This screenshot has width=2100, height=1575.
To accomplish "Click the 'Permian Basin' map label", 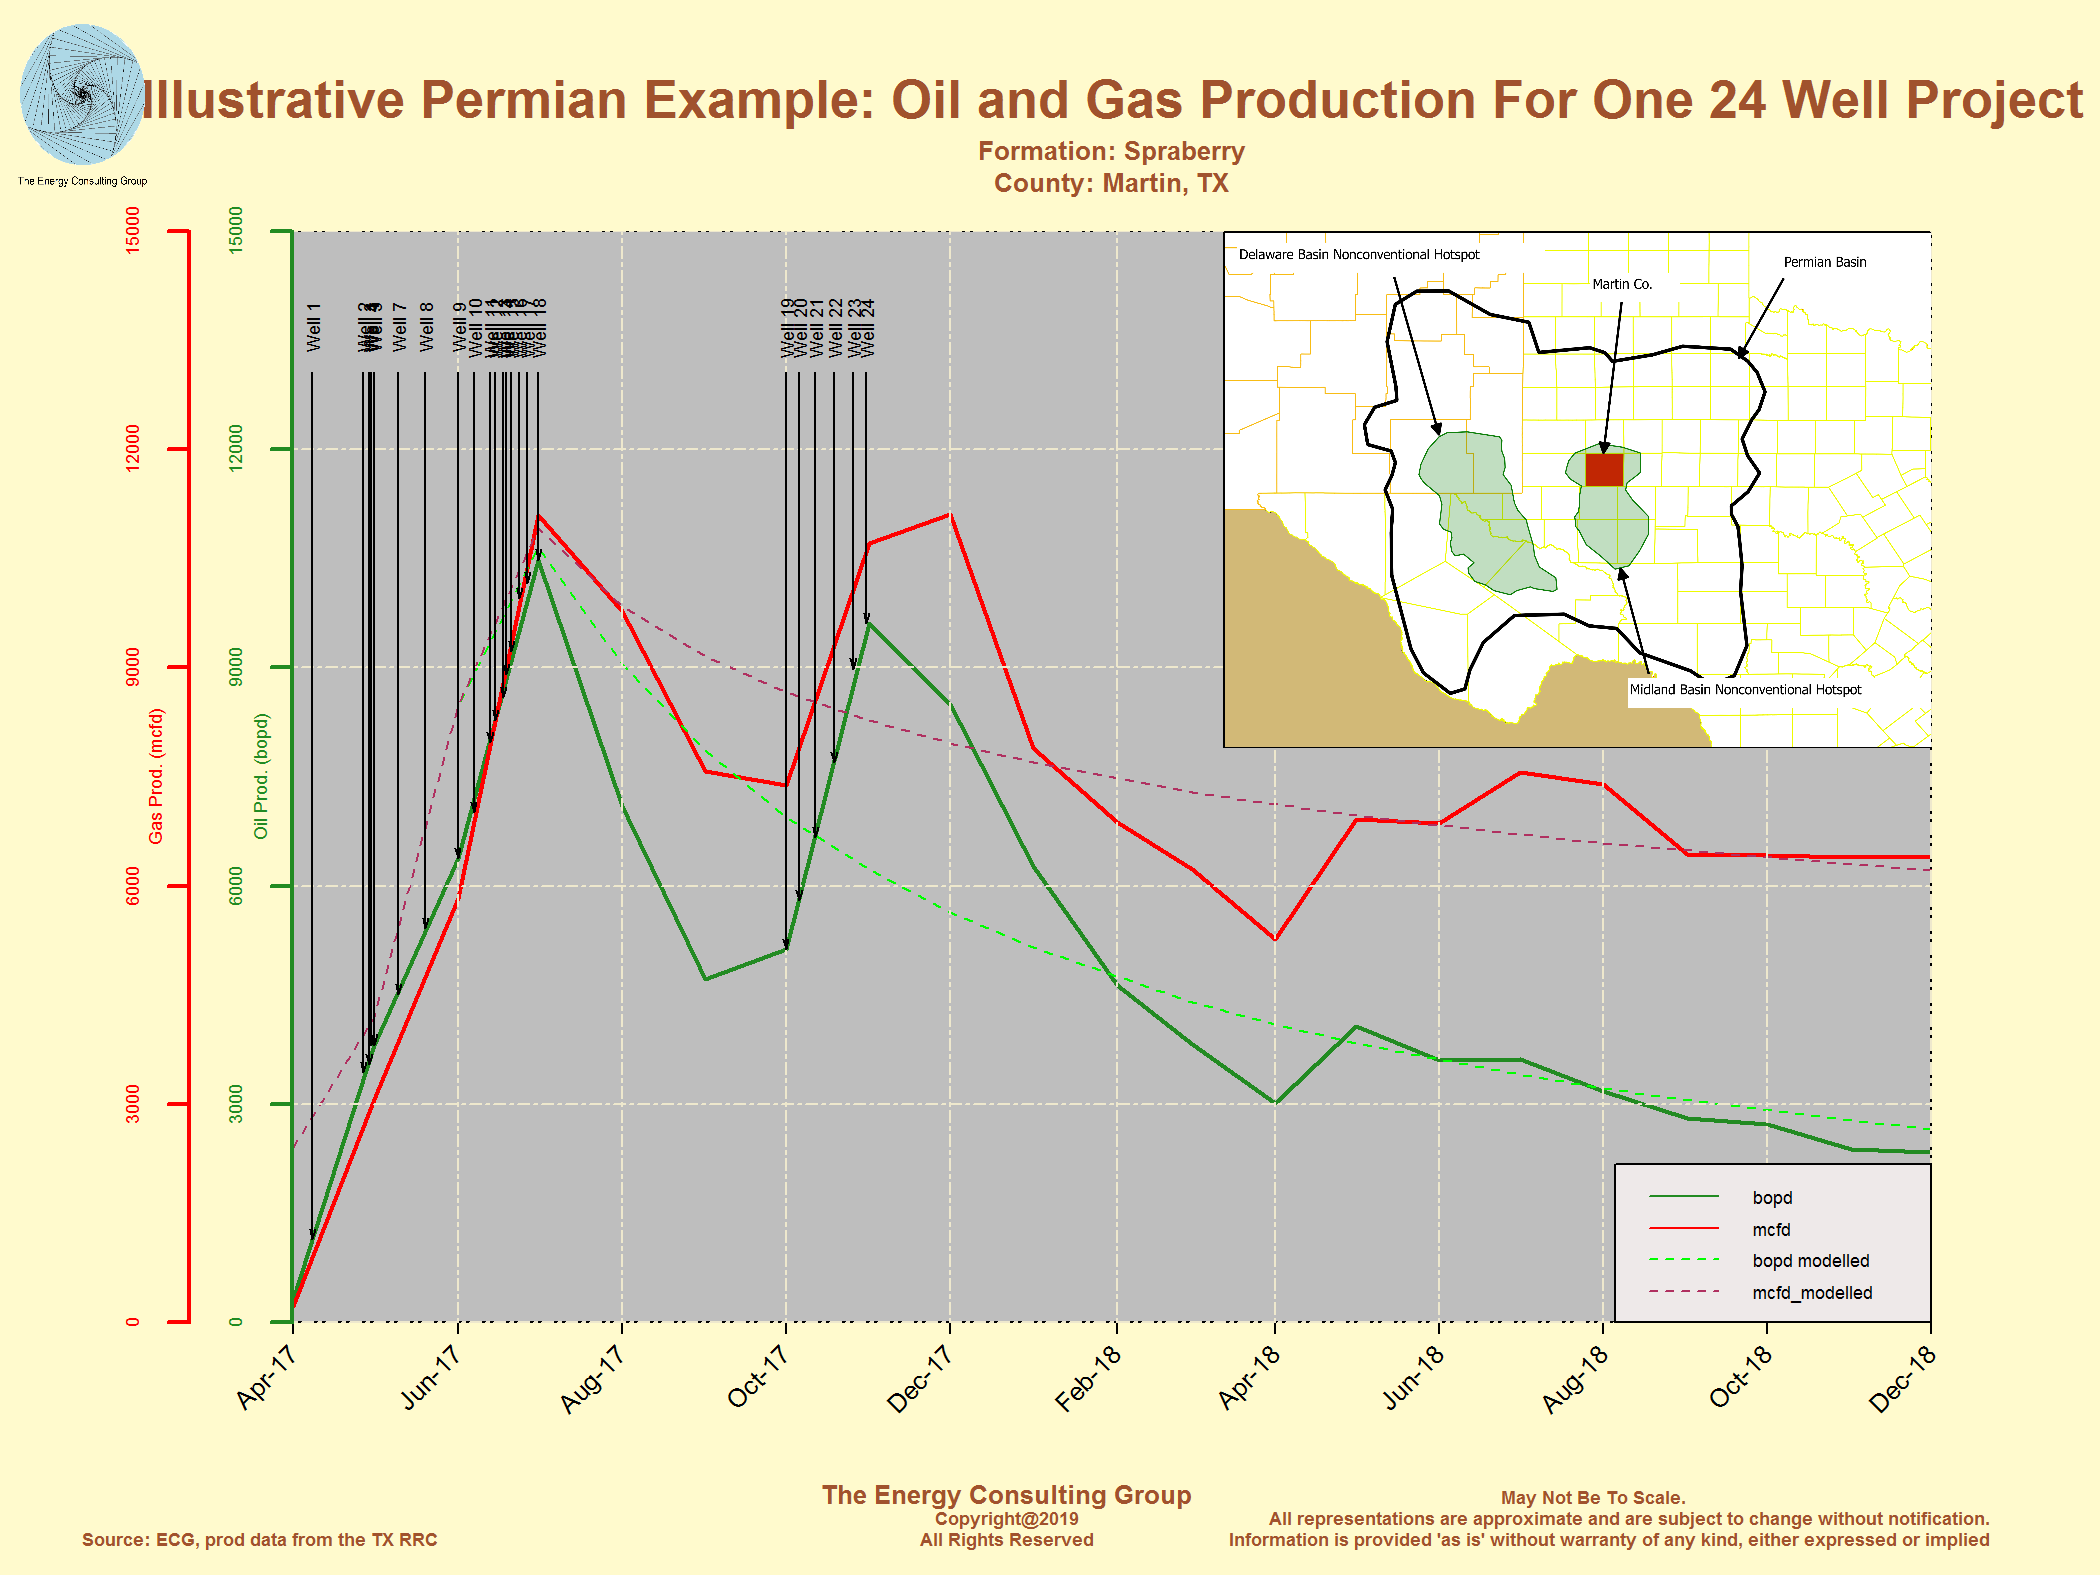I will click(1825, 262).
